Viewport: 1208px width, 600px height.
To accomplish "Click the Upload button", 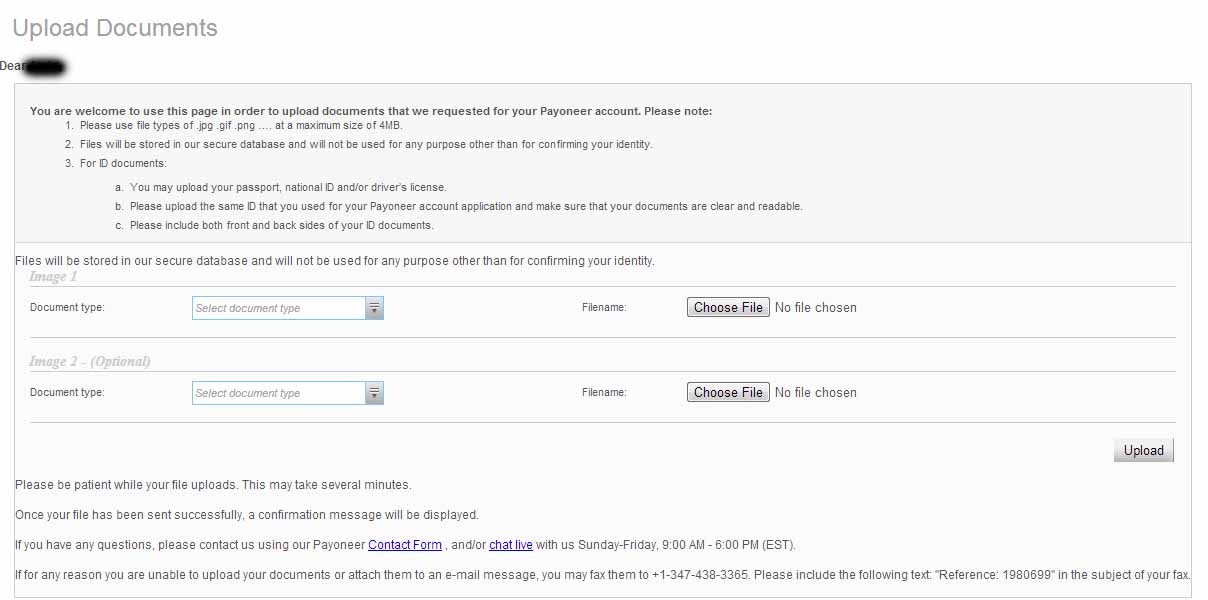I will pos(1143,450).
